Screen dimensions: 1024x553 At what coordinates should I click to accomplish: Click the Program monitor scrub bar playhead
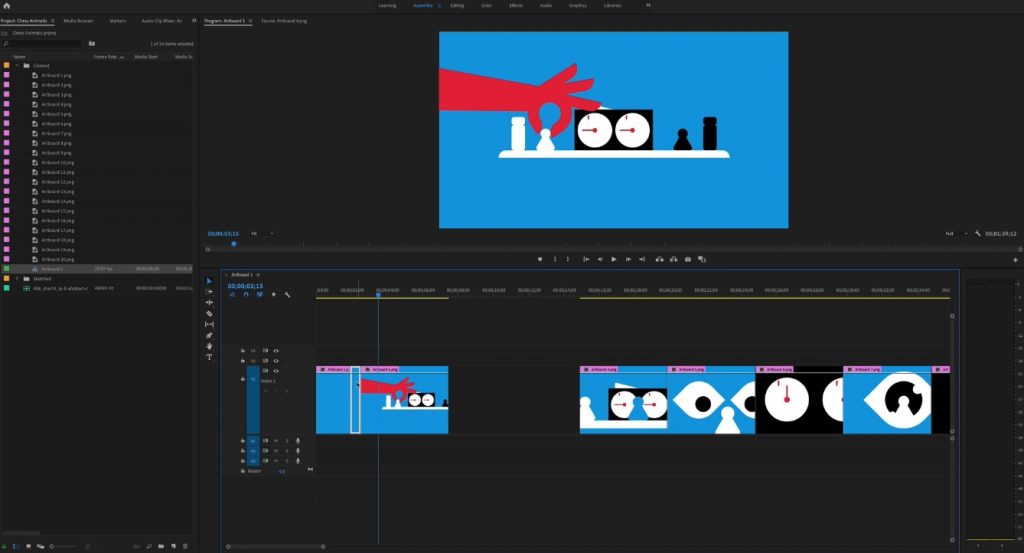pyautogui.click(x=233, y=244)
